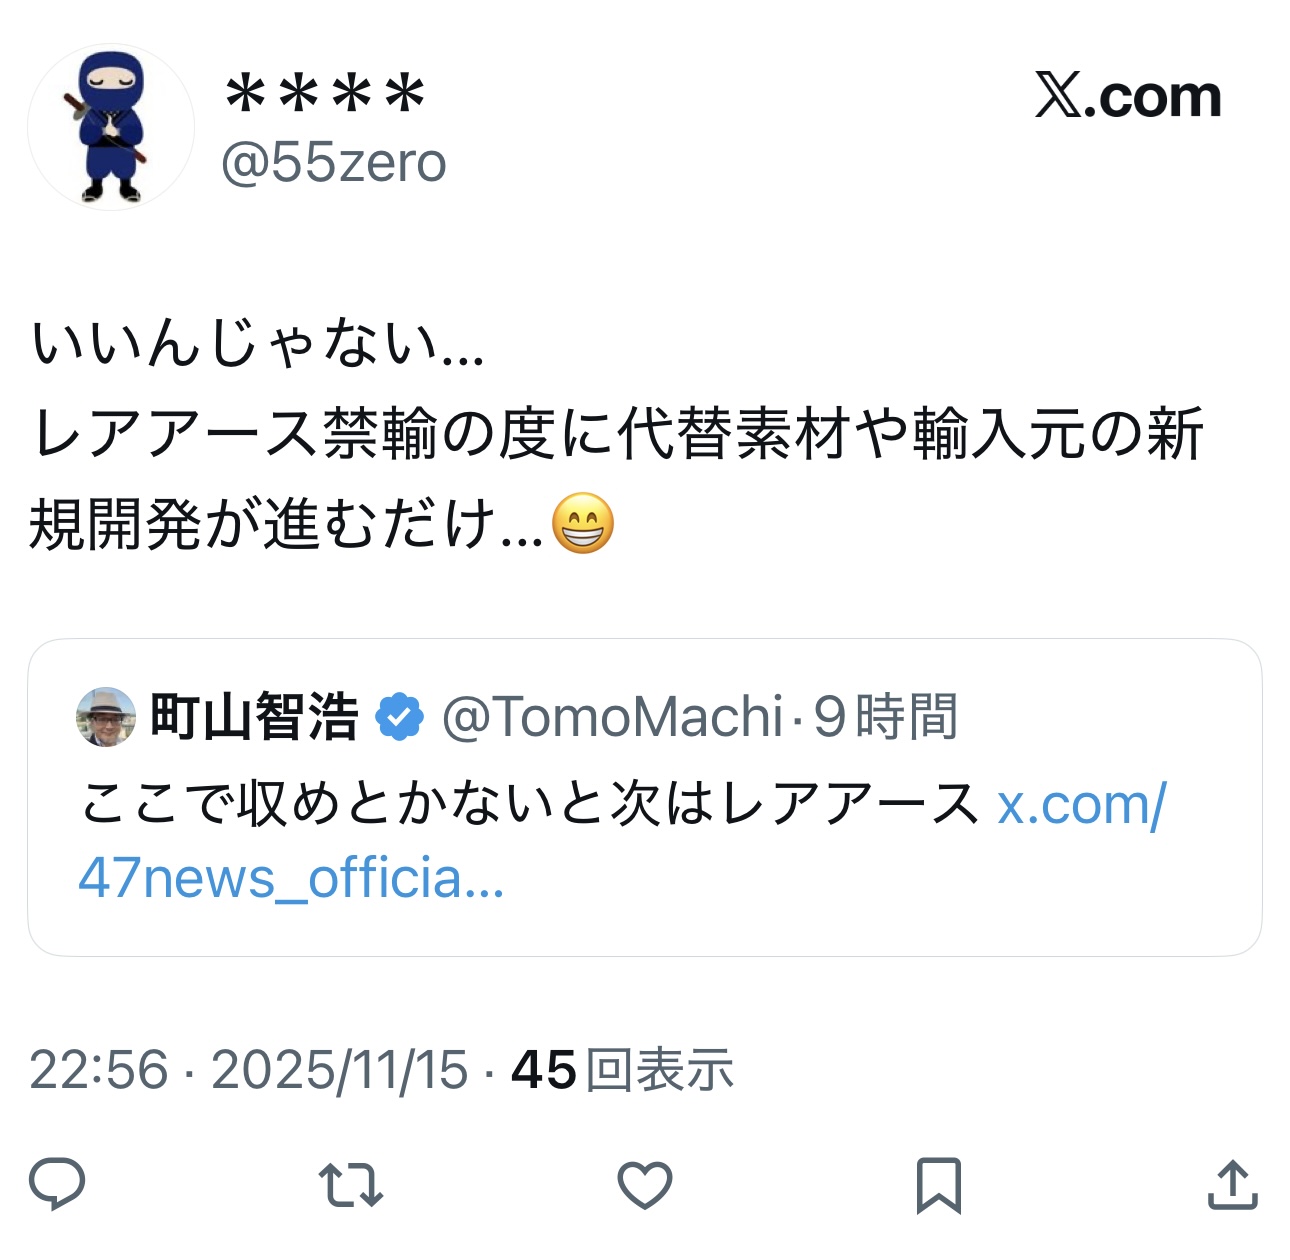Select the main tweet text about レアアース禁輸
1290x1260 pixels.
pyautogui.click(x=617, y=435)
